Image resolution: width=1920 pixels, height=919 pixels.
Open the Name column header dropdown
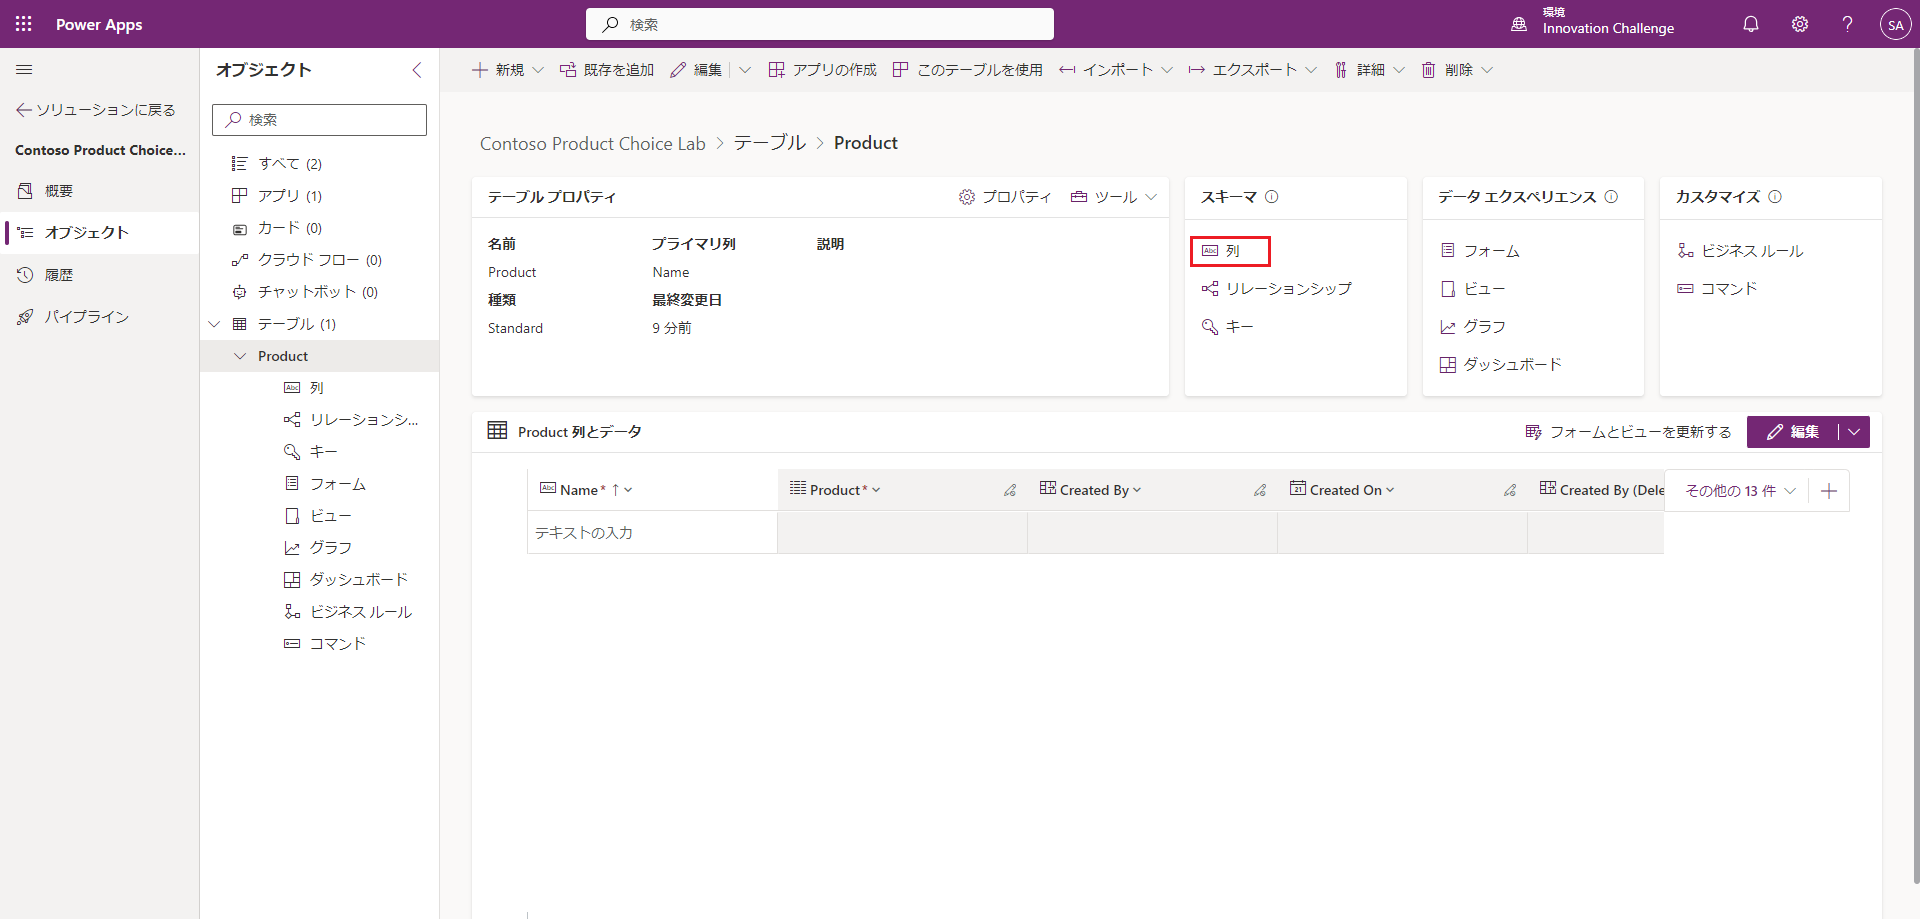click(627, 490)
